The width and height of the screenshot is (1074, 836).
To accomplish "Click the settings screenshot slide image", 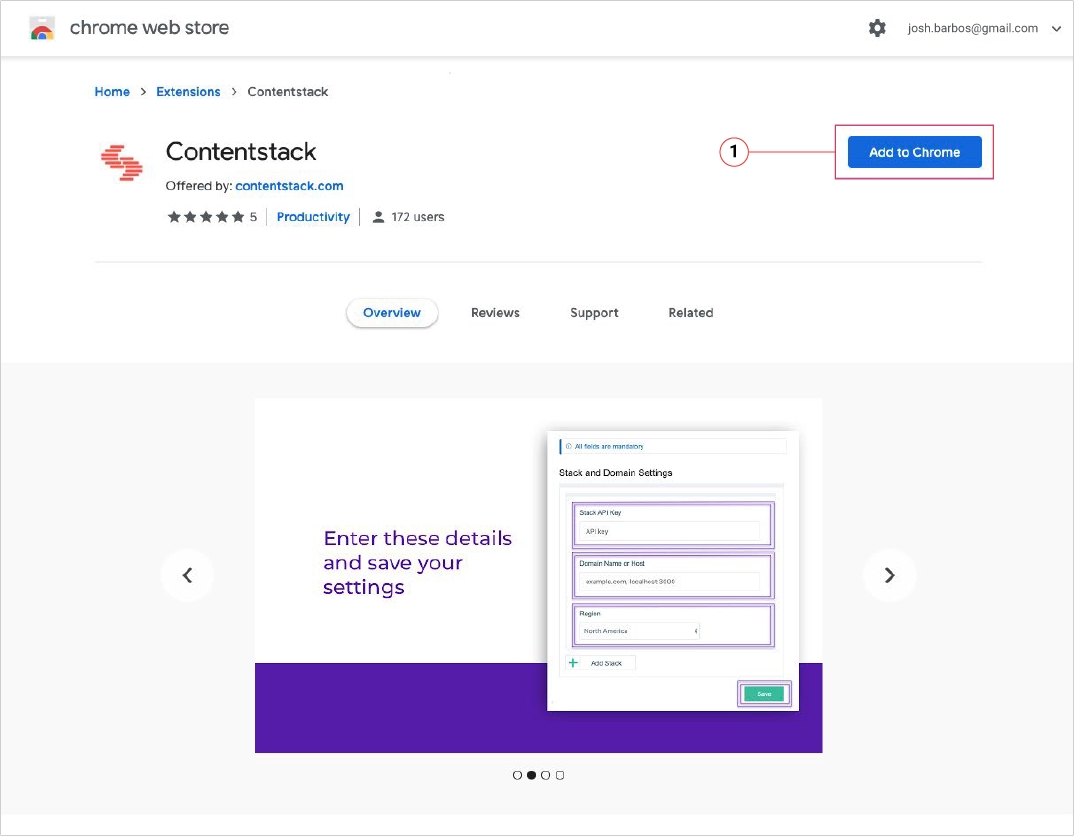I will pyautogui.click(x=538, y=575).
